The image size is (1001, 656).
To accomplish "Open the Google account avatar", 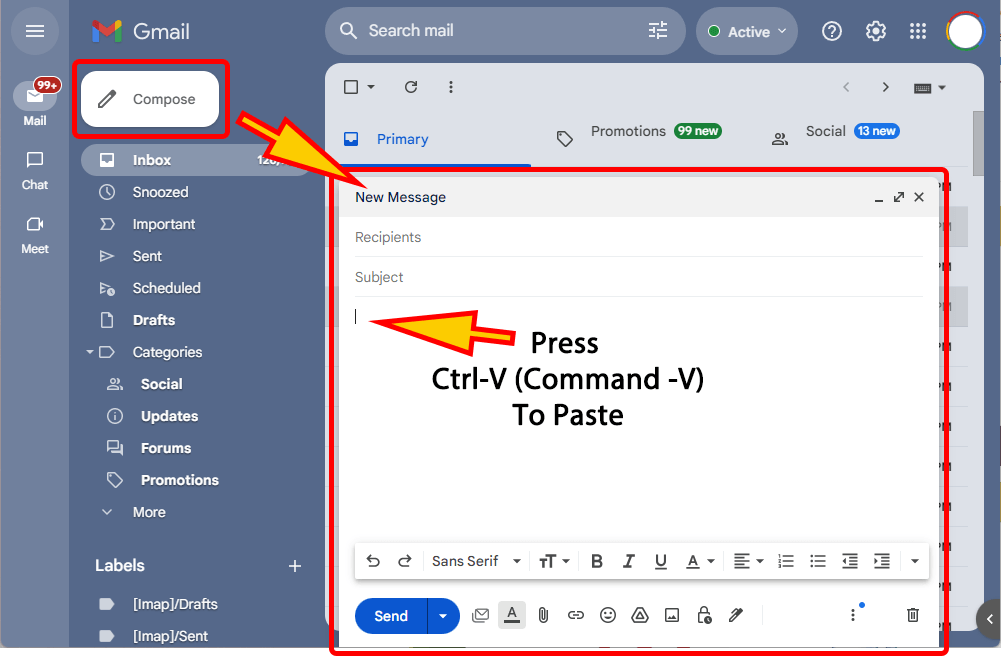I will coord(965,31).
